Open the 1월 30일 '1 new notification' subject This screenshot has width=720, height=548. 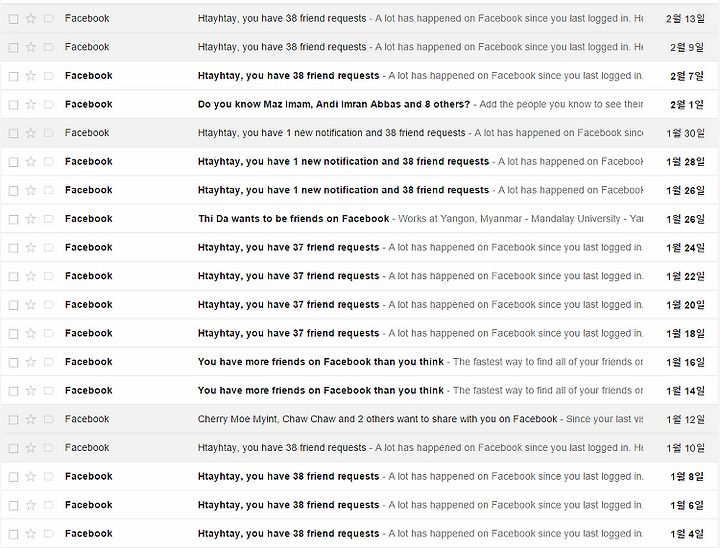(x=332, y=133)
